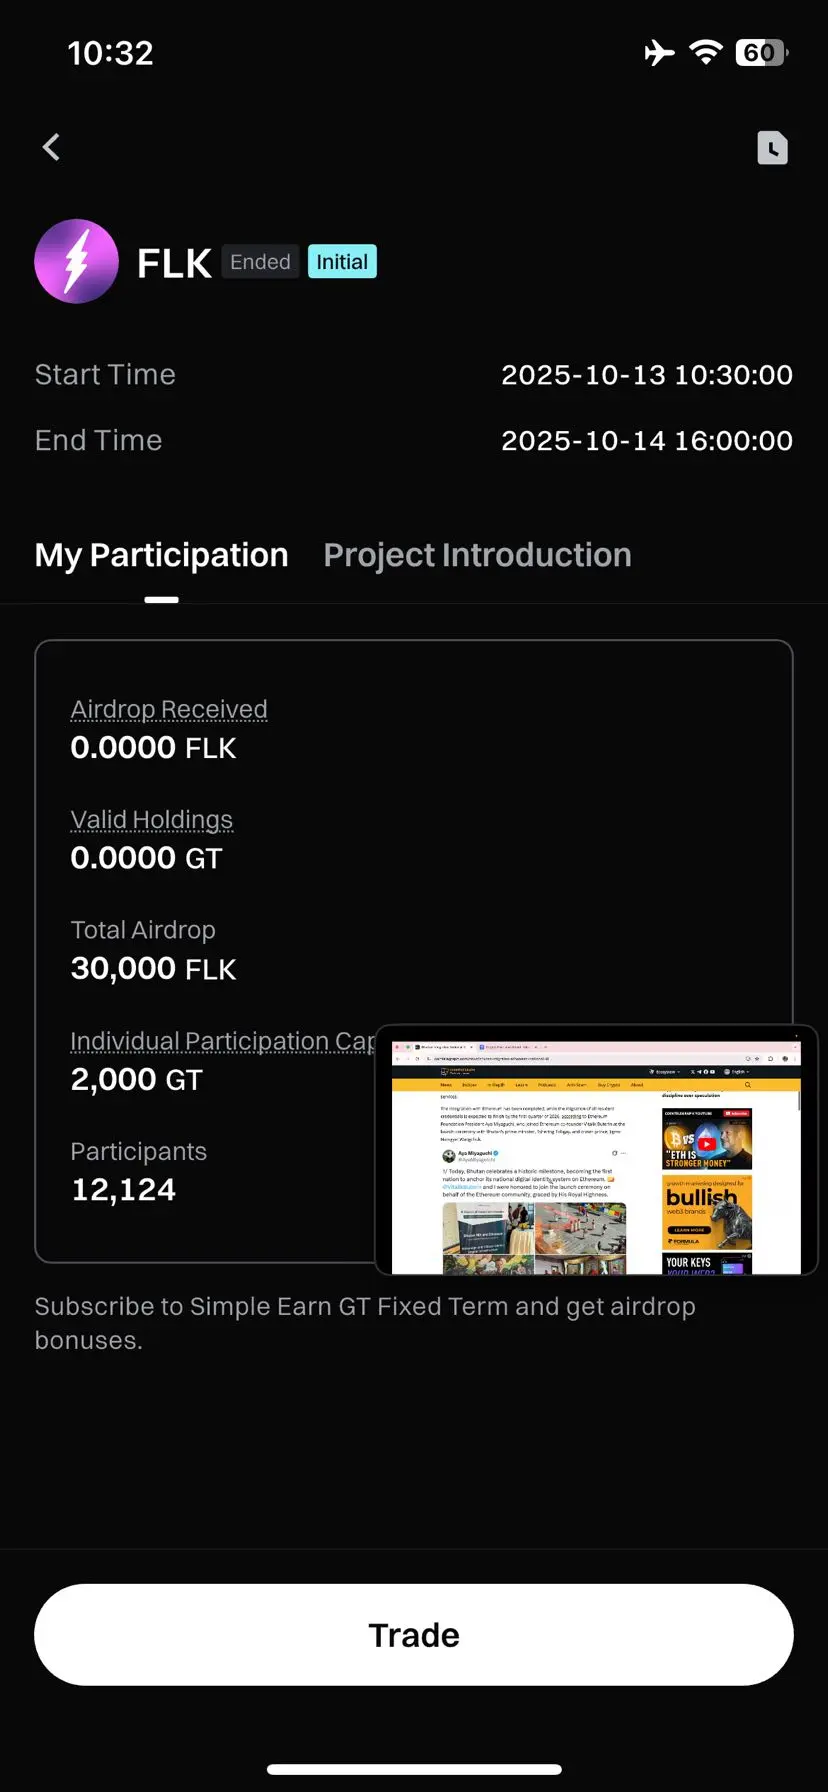Image resolution: width=828 pixels, height=1792 pixels.
Task: Tap the Wi-Fi status icon
Action: (x=706, y=52)
